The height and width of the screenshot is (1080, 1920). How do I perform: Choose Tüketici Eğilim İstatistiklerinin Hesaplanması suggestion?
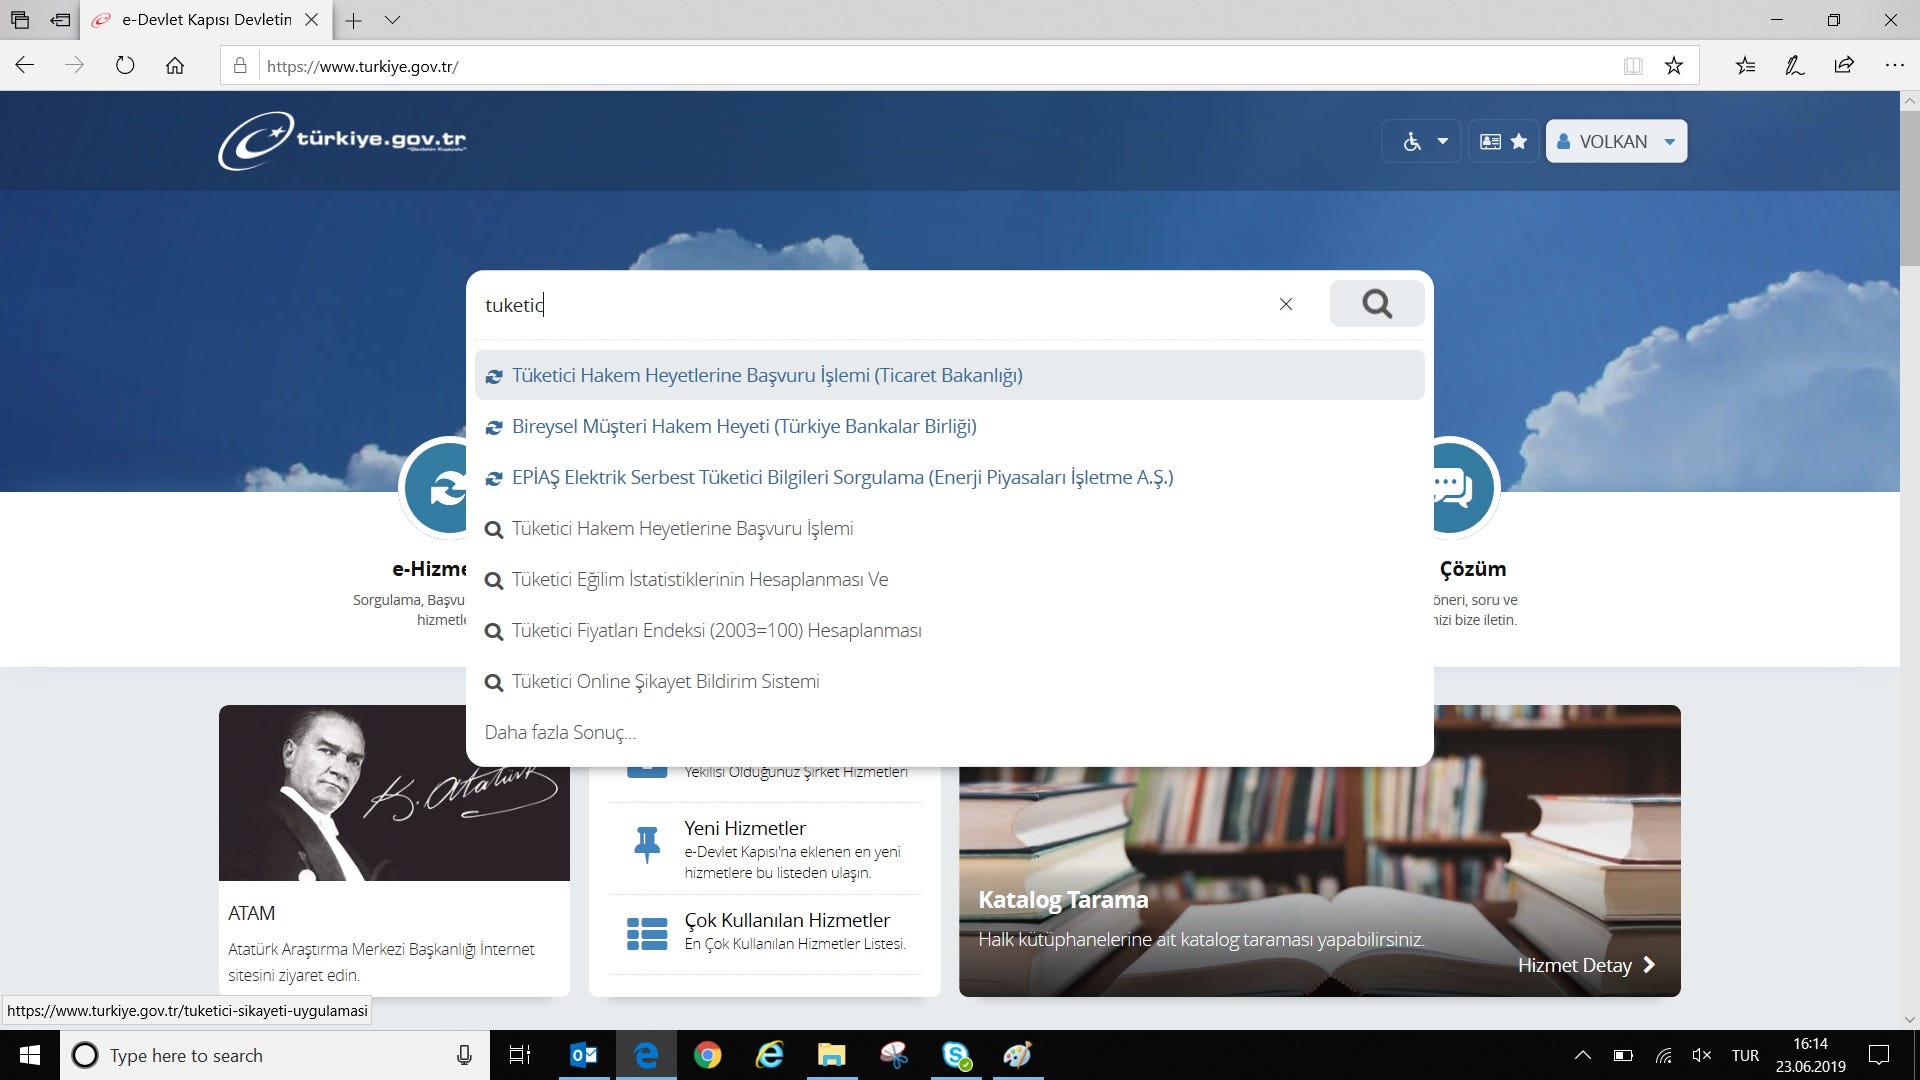click(950, 579)
